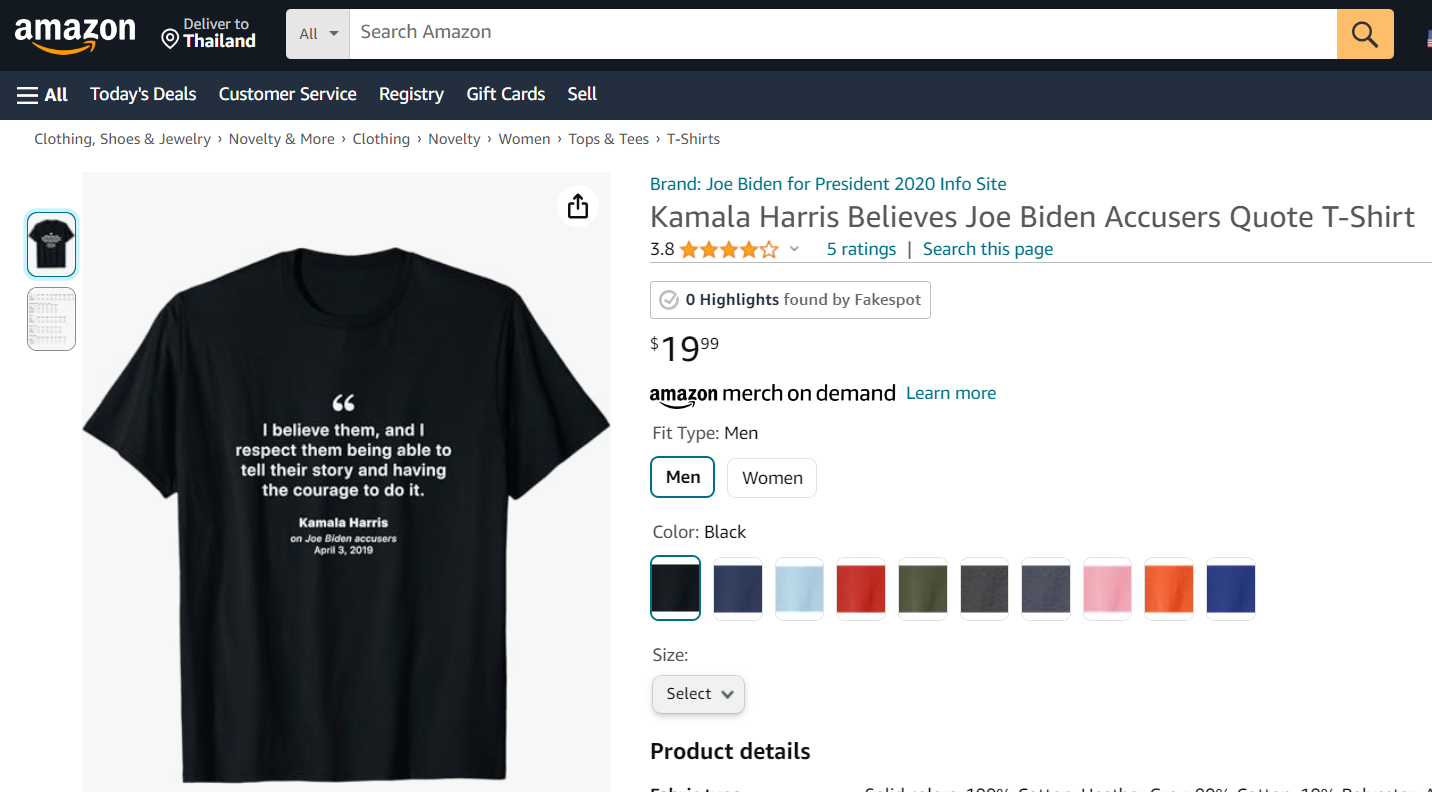
Task: Select the Men fit type
Action: coord(682,477)
